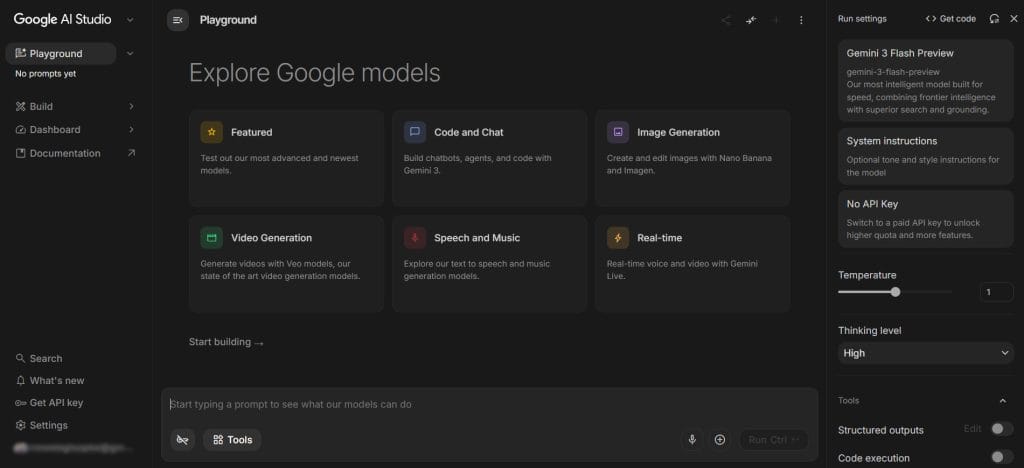Click the blurred account email at the sidebar bottom

click(x=71, y=448)
